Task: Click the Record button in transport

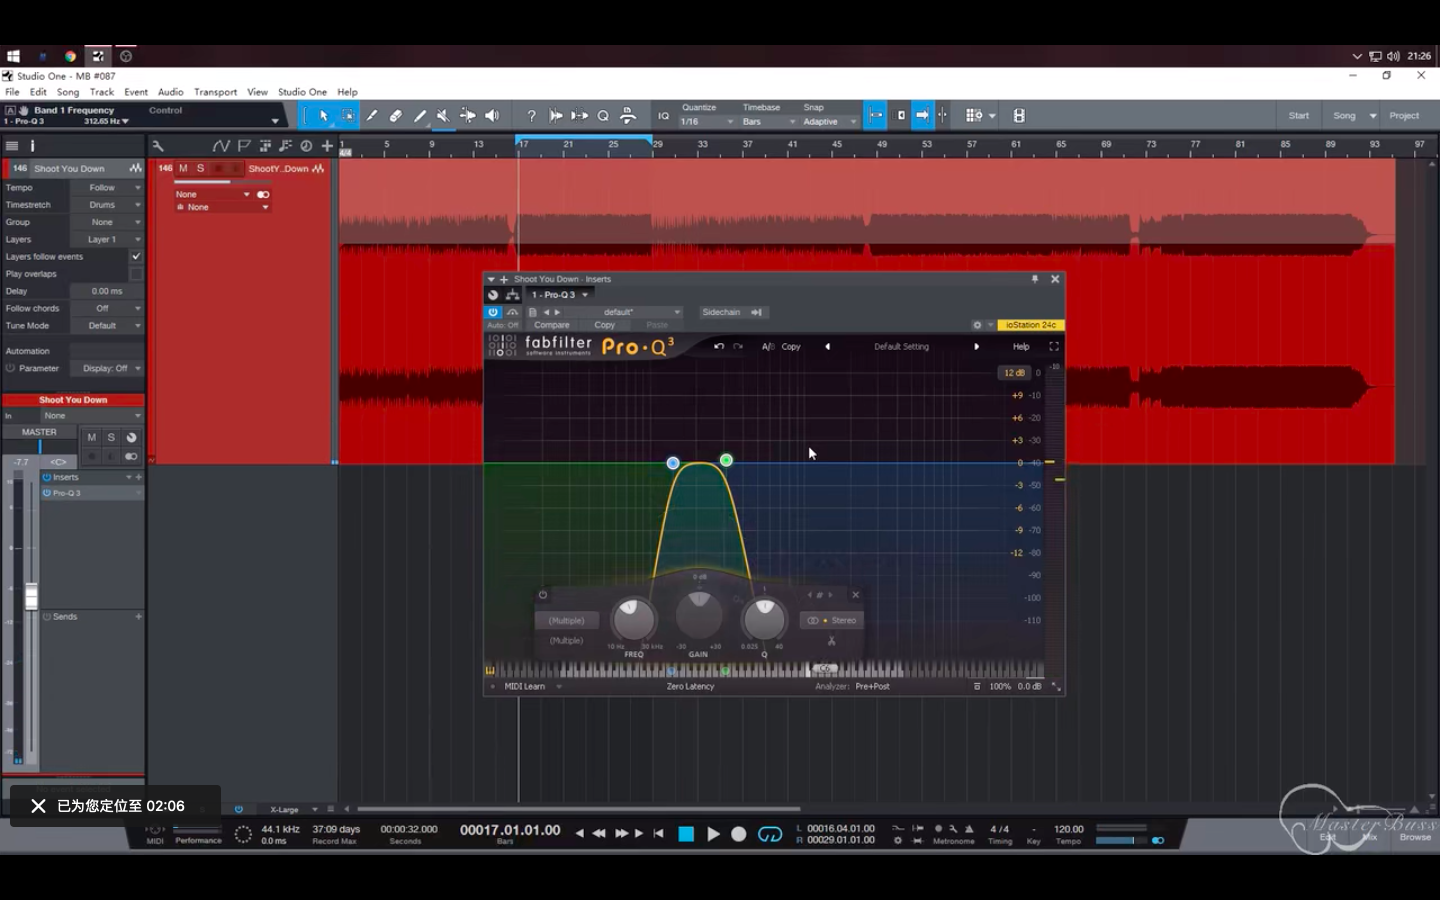Action: 739,834
